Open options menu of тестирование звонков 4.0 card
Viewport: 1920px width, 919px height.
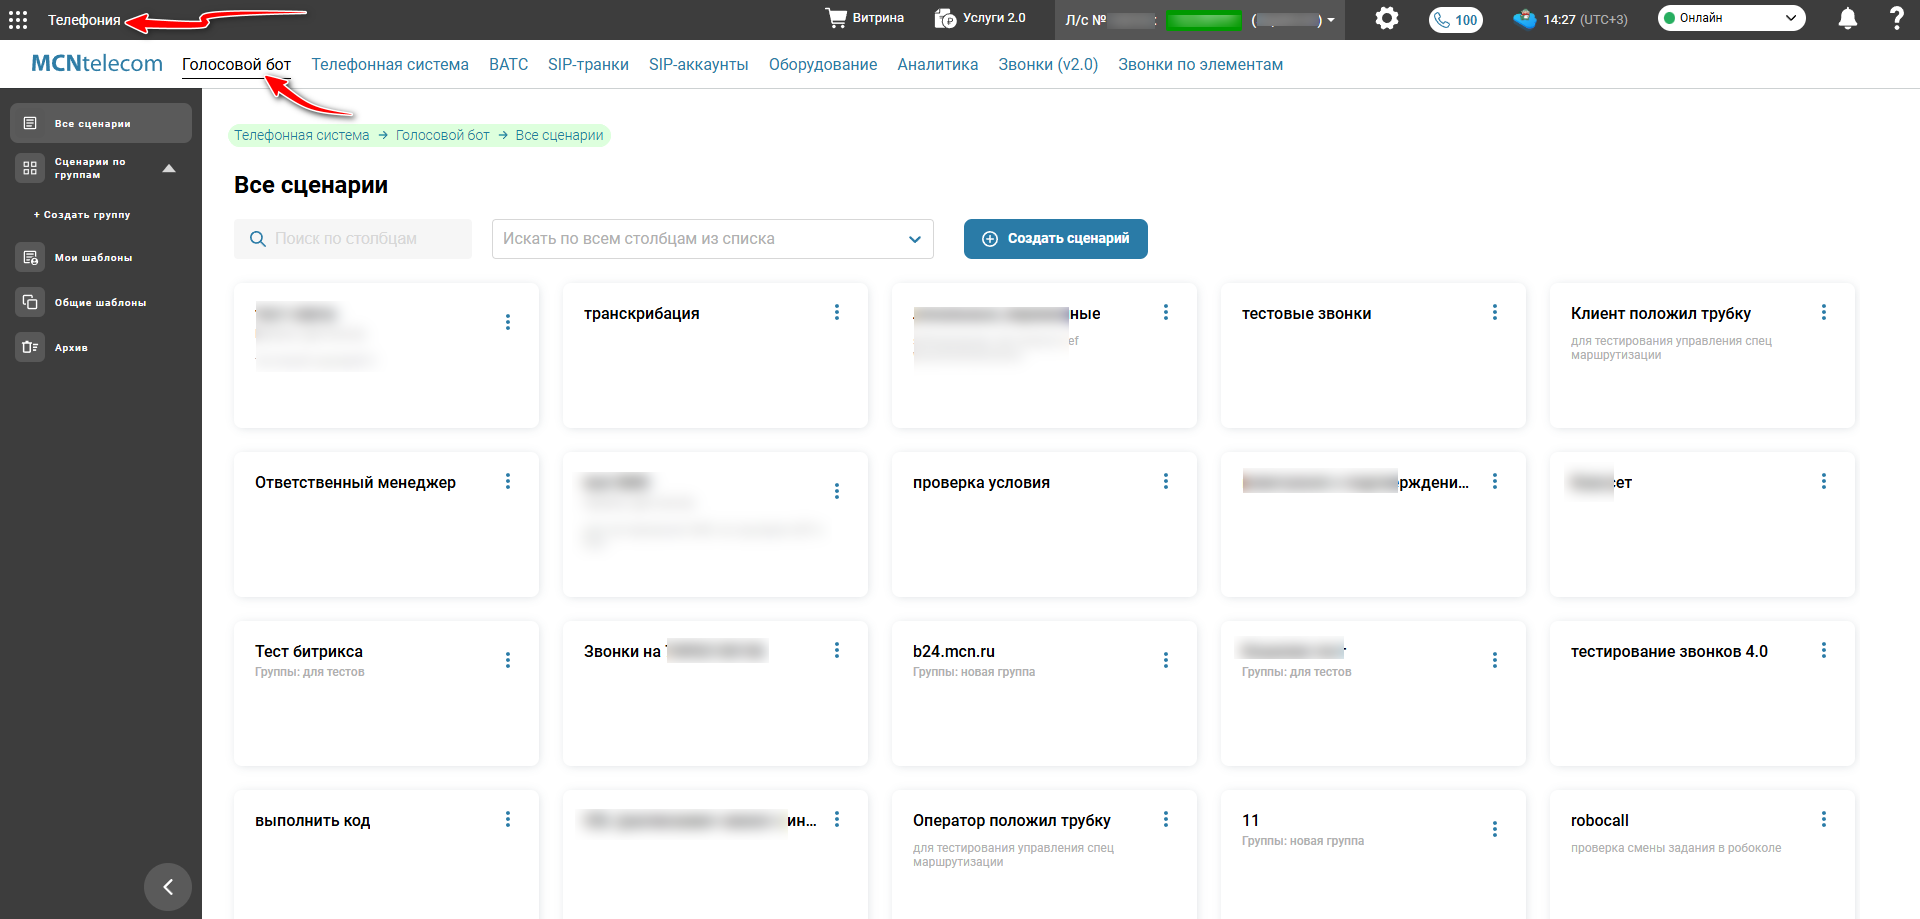click(1824, 650)
